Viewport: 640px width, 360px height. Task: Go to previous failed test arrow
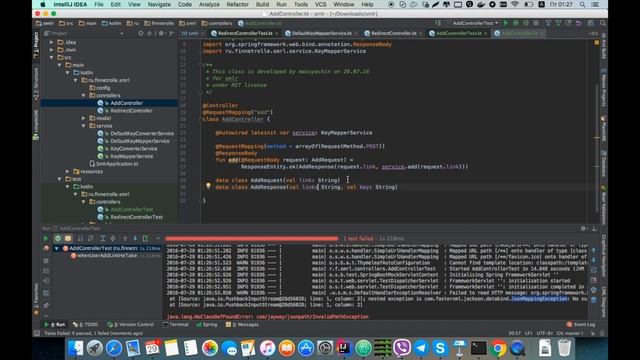[x=125, y=238]
